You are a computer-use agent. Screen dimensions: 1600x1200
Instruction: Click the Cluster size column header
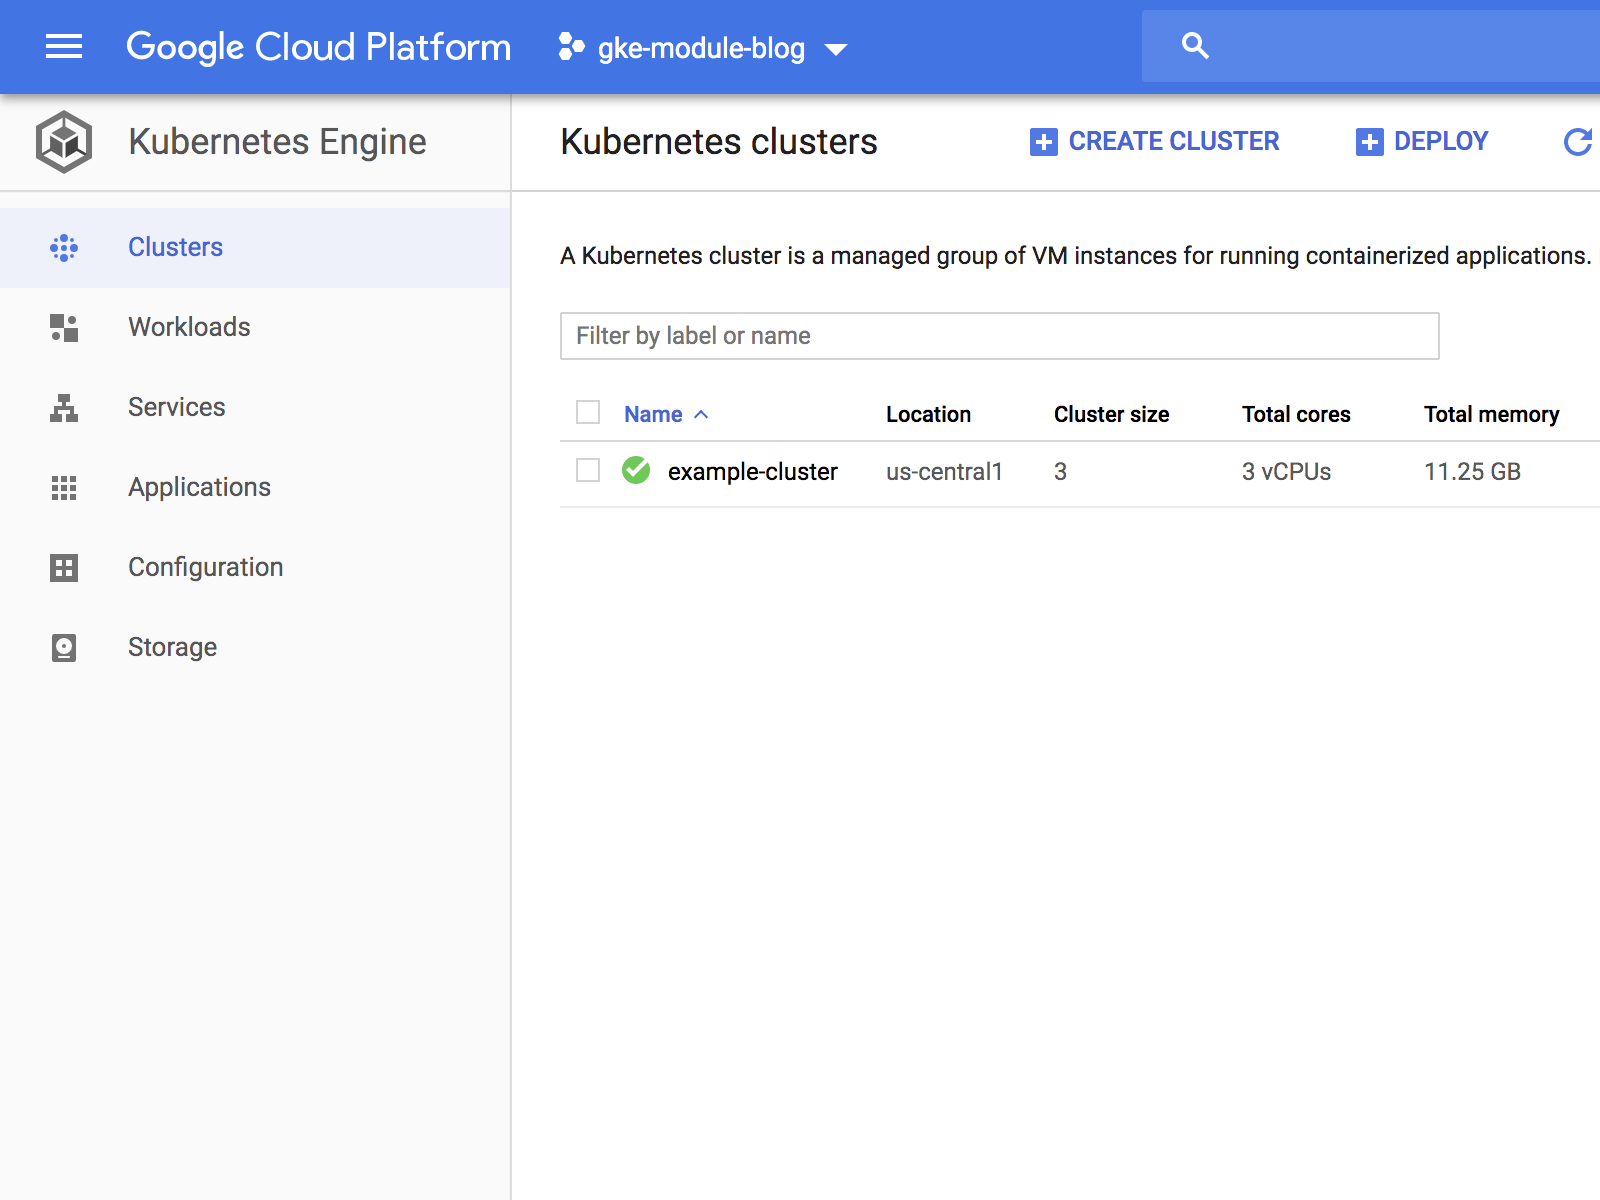(x=1111, y=414)
